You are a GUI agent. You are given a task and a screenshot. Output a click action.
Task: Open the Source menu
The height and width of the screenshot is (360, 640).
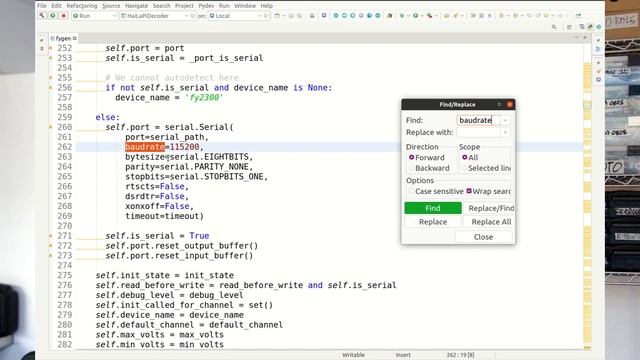tap(111, 6)
